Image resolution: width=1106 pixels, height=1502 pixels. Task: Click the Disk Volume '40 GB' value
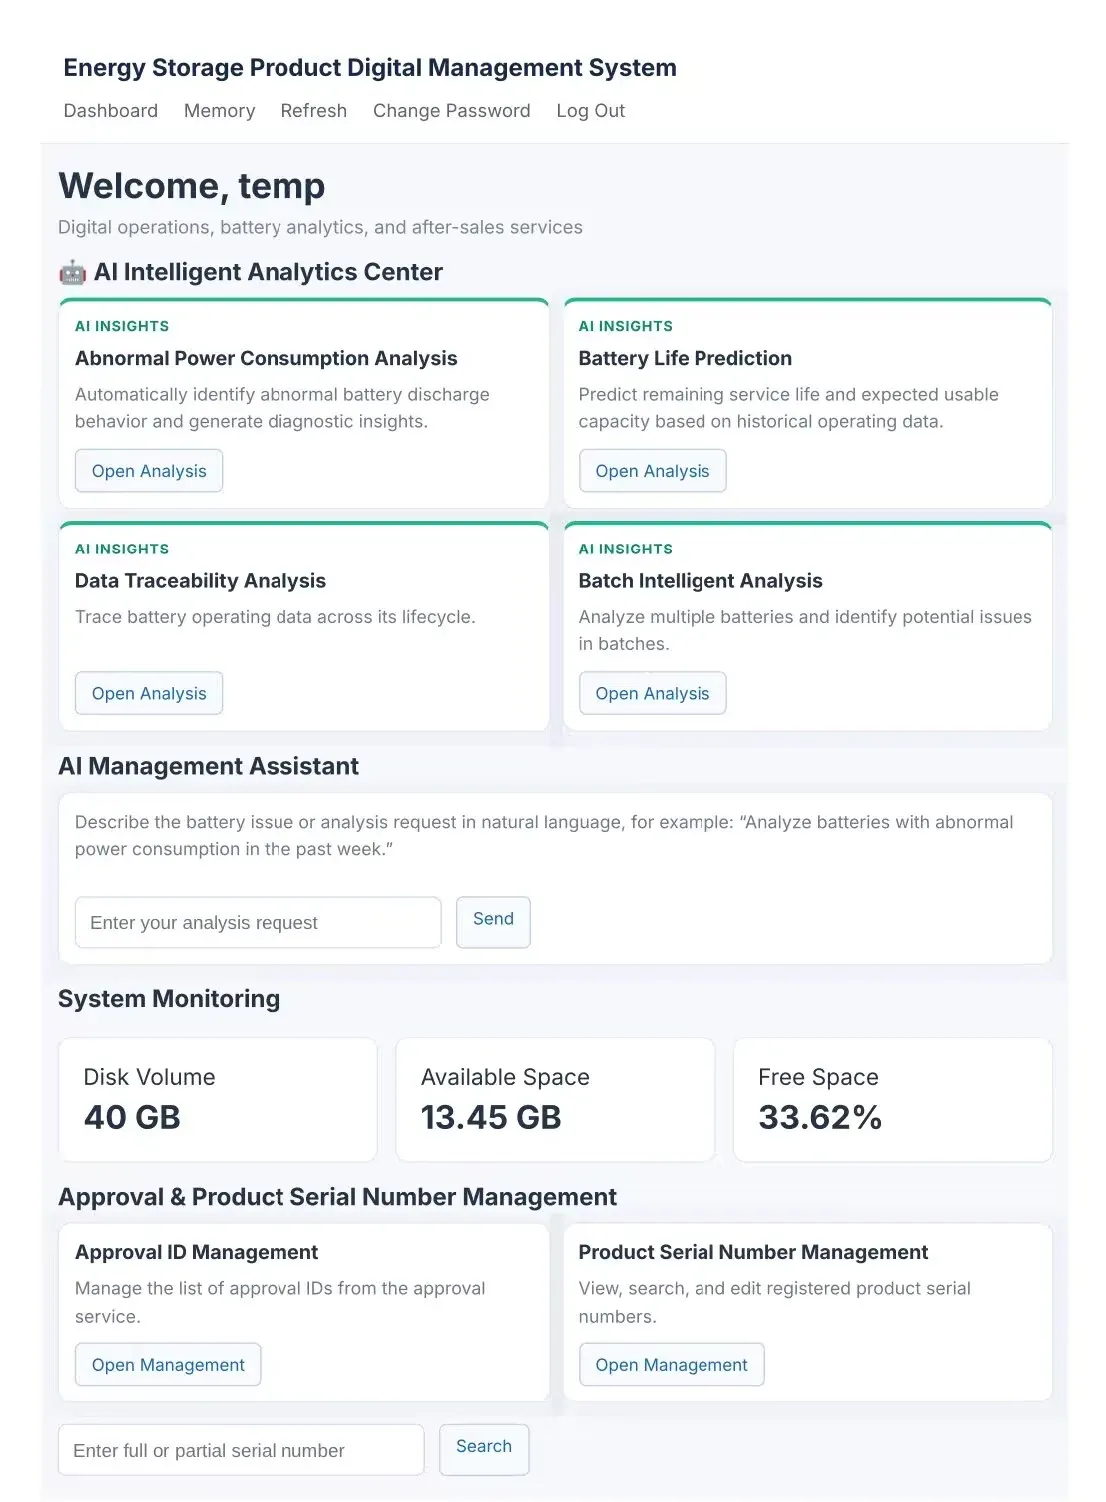[x=132, y=1118]
